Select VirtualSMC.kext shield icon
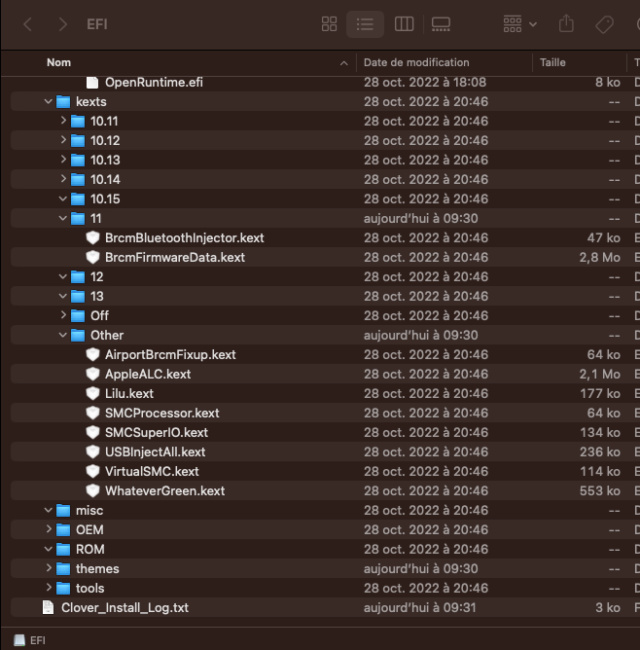640x650 pixels. point(92,472)
